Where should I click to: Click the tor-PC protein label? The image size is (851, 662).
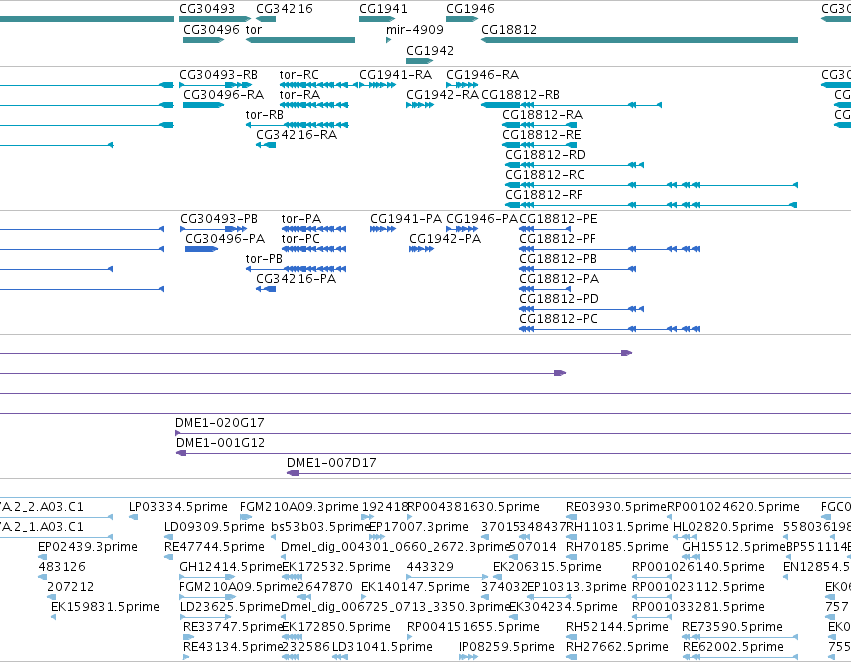301,239
